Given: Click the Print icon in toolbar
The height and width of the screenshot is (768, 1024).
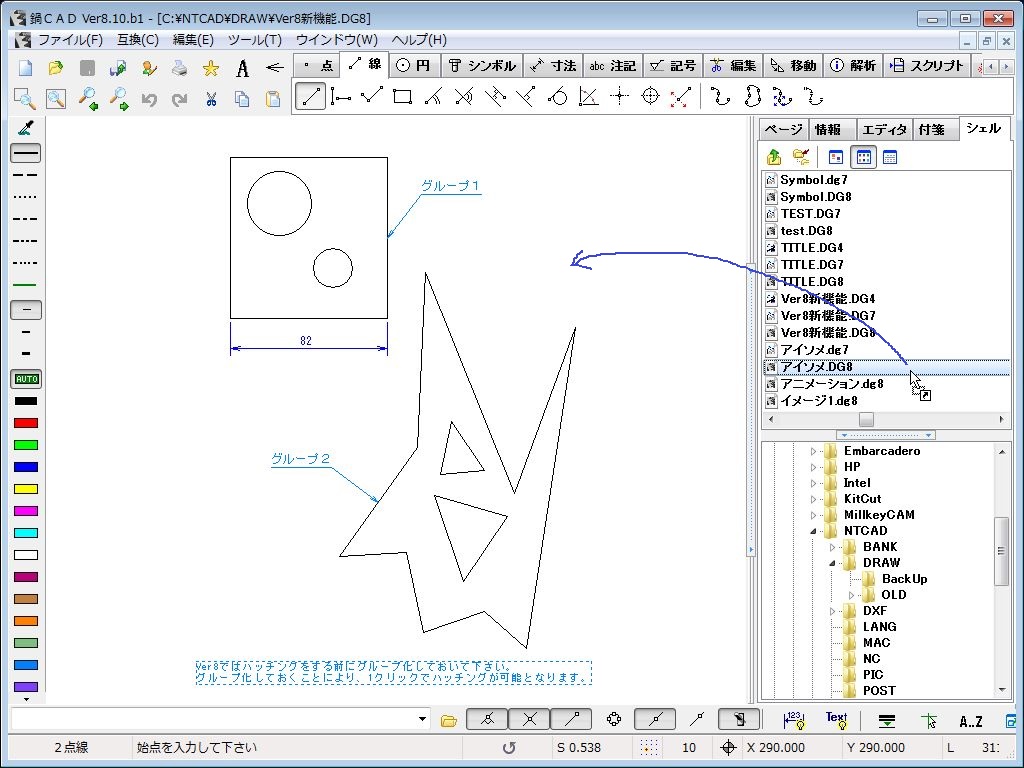Looking at the screenshot, I should click(x=180, y=67).
